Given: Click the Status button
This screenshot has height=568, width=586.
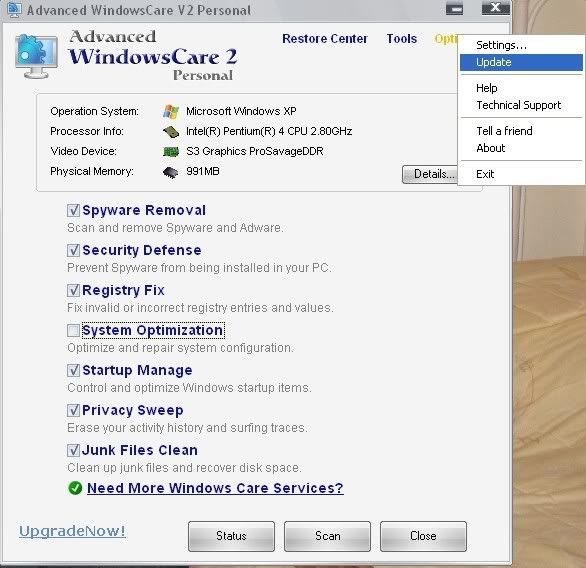Looking at the screenshot, I should tap(231, 536).
